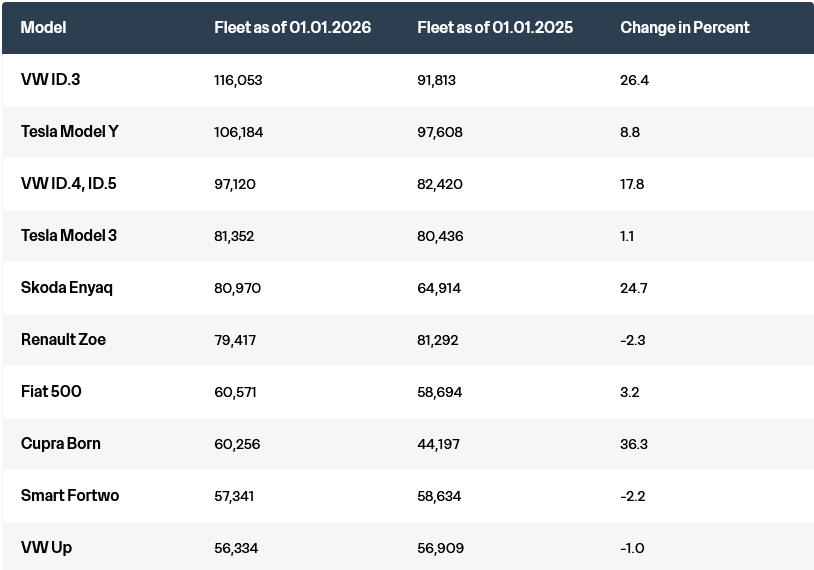Select the VW Up cell

coord(46,548)
